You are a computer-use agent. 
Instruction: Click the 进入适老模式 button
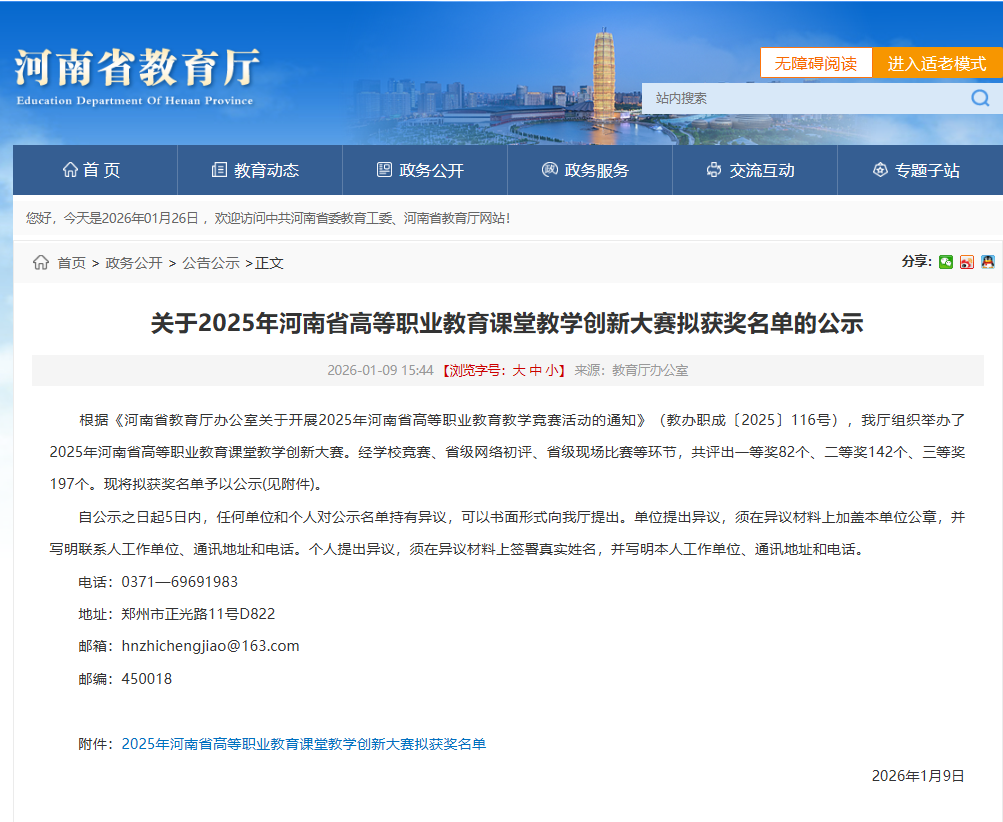point(937,63)
